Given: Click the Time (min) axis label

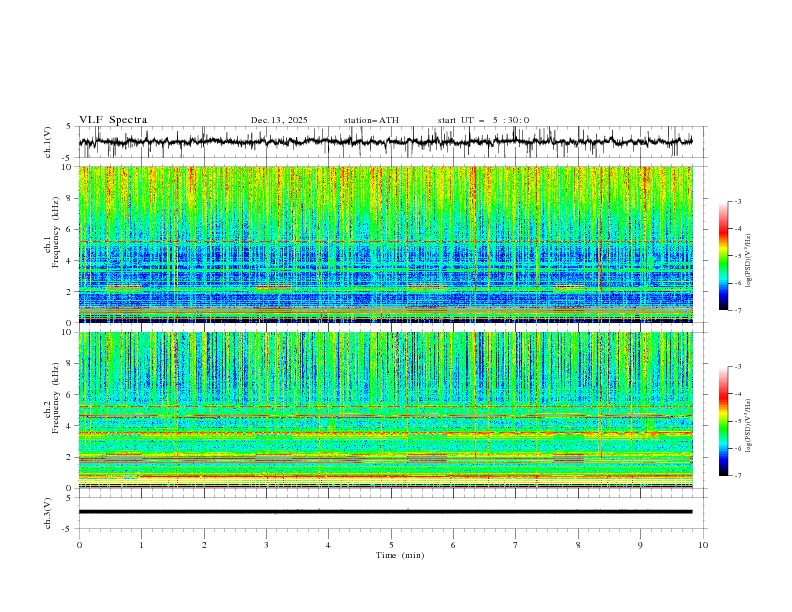Looking at the screenshot, I should click(399, 554).
